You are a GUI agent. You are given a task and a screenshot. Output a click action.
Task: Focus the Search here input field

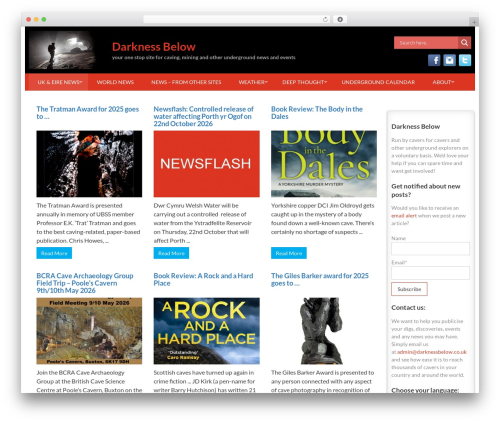pos(426,43)
